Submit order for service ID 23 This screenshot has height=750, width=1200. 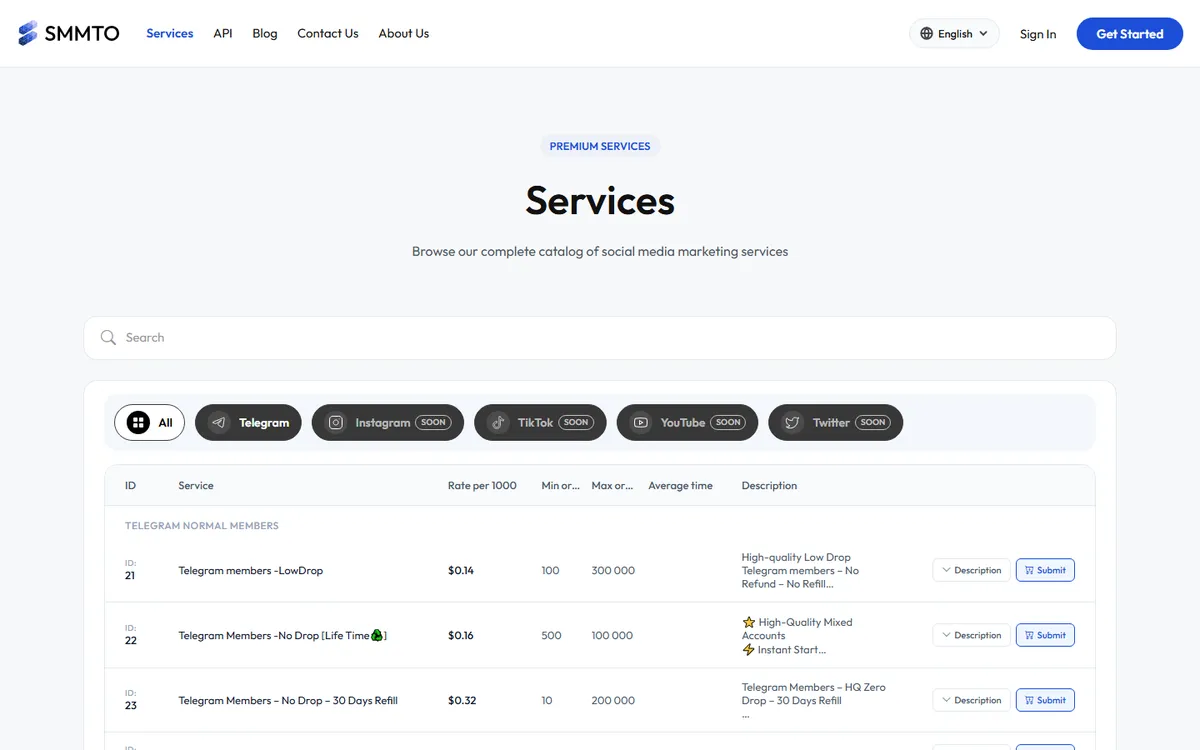coord(1045,700)
